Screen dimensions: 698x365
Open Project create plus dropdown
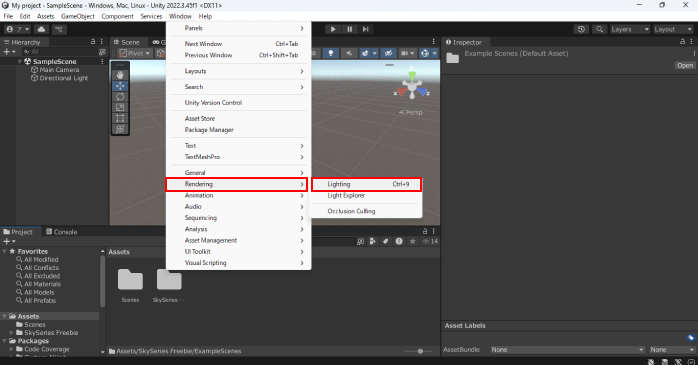tap(9, 241)
